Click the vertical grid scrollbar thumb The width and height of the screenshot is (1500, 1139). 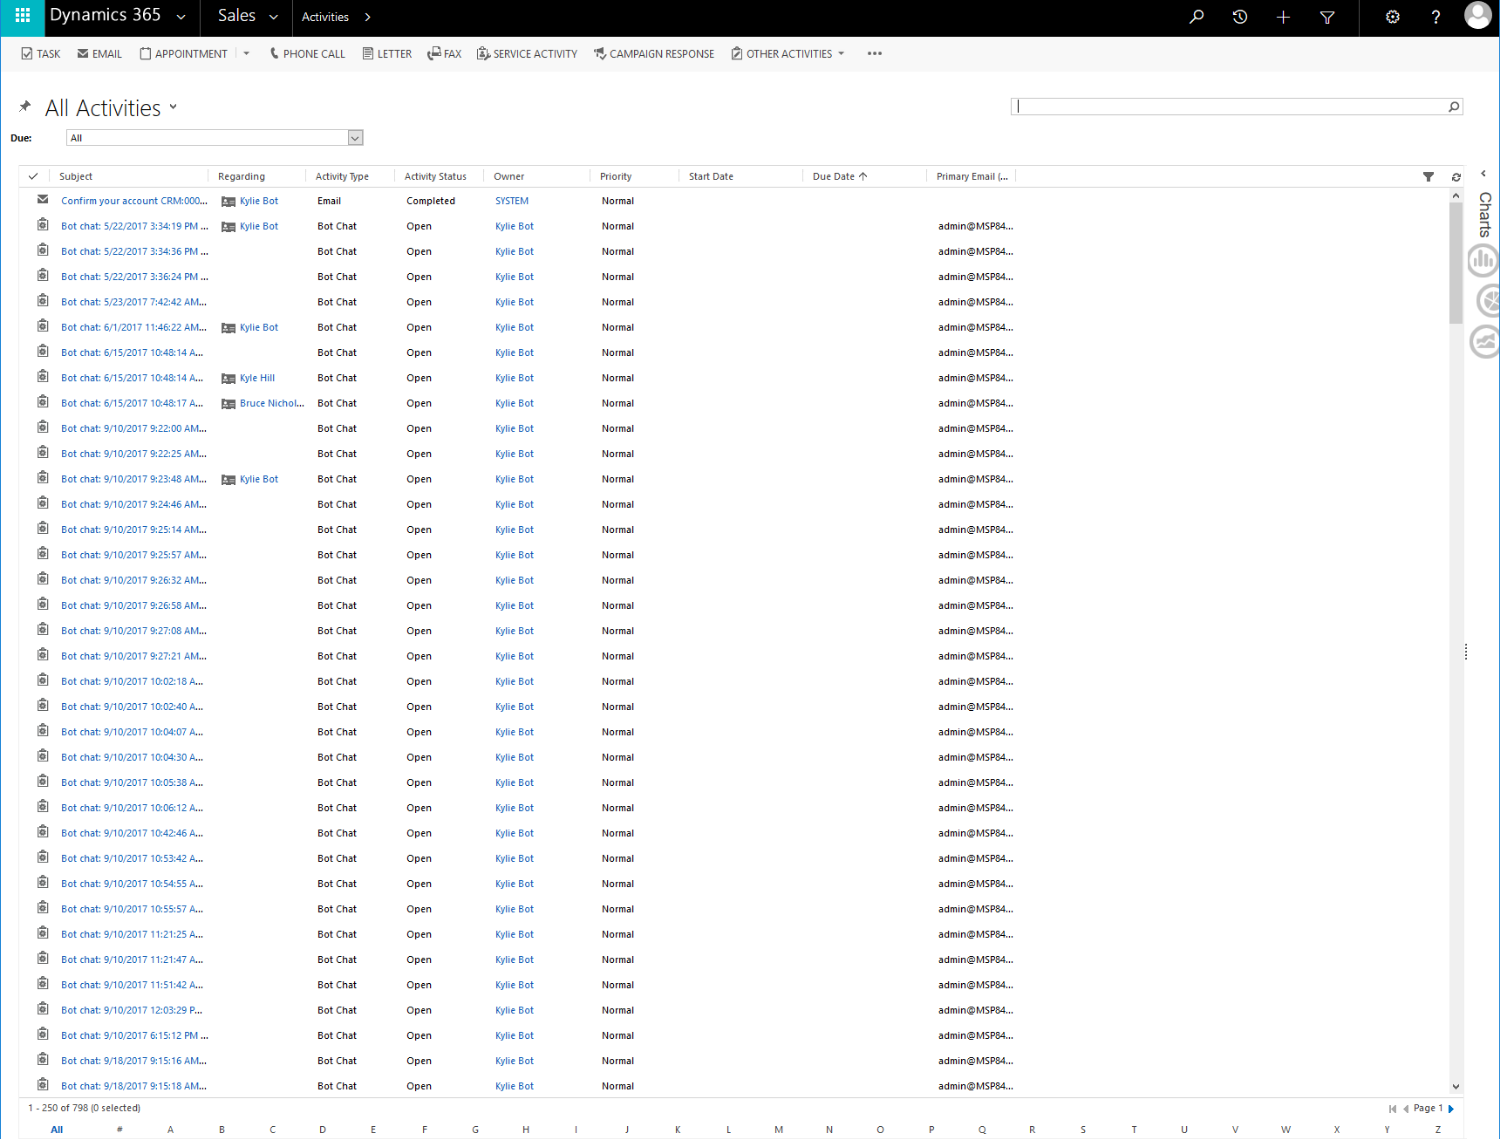(x=1455, y=262)
